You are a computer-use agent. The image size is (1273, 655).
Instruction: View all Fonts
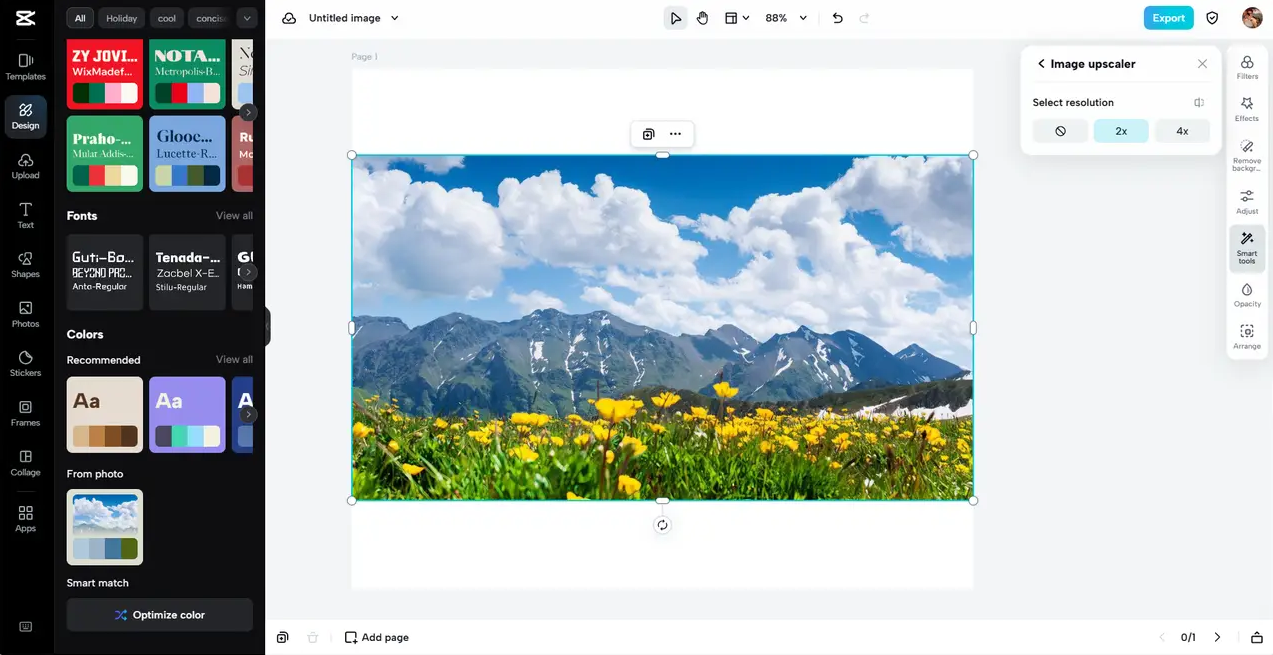234,216
